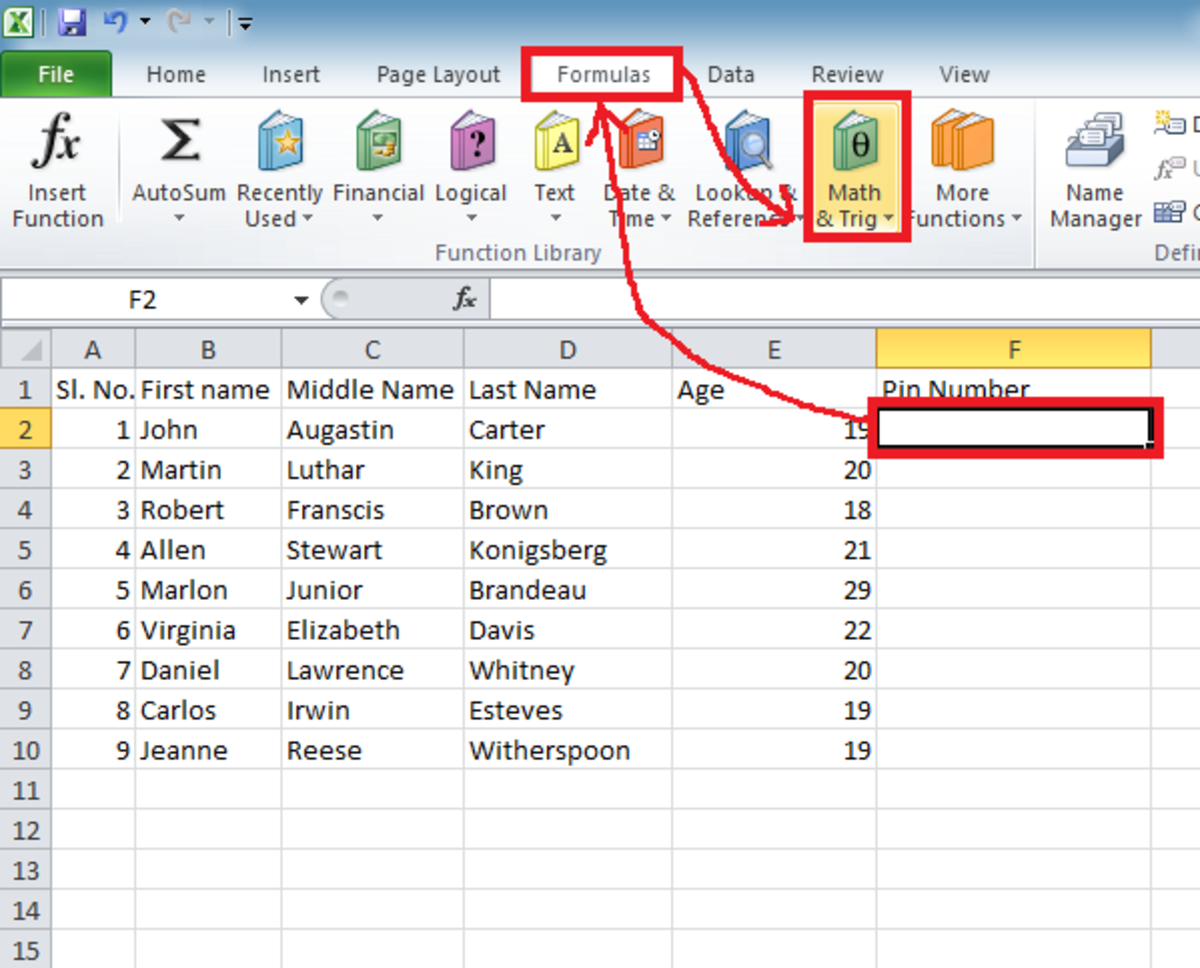Viewport: 1200px width, 968px height.
Task: Open the Logical functions book icon
Action: coord(471,143)
